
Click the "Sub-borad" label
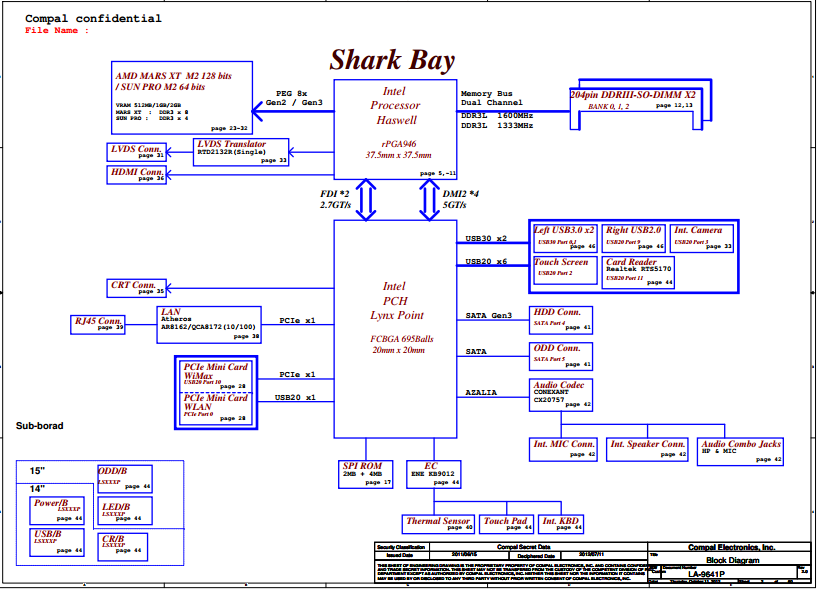40,426
